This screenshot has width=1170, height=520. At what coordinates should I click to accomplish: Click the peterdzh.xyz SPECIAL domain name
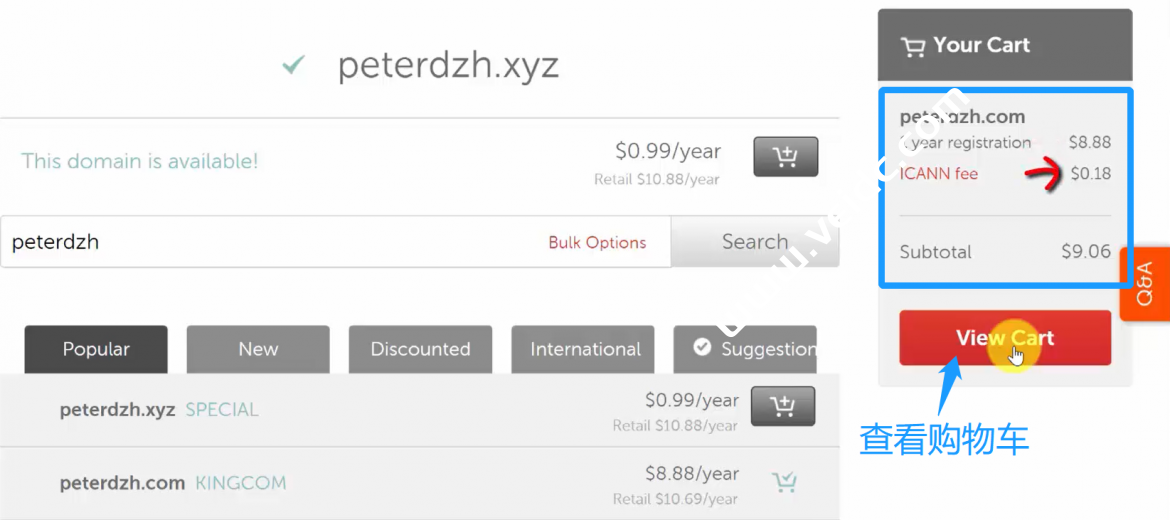[x=118, y=409]
